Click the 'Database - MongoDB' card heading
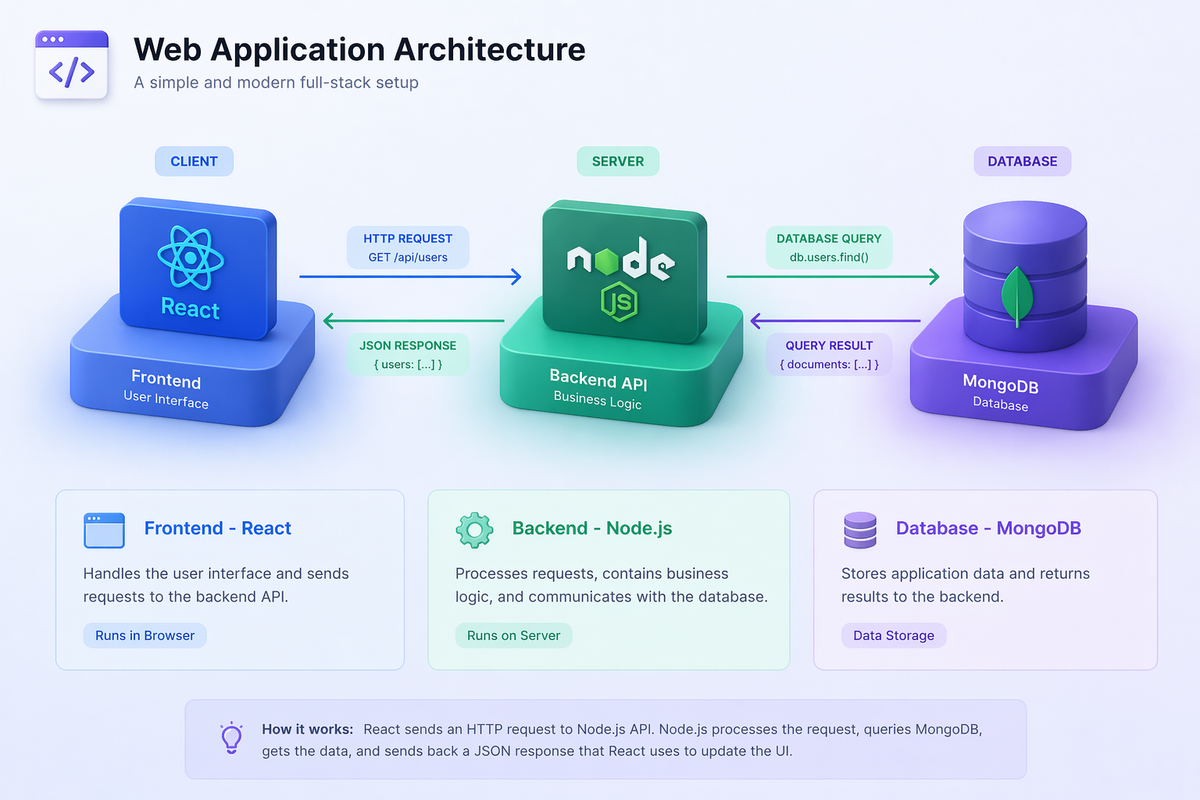 pos(988,528)
